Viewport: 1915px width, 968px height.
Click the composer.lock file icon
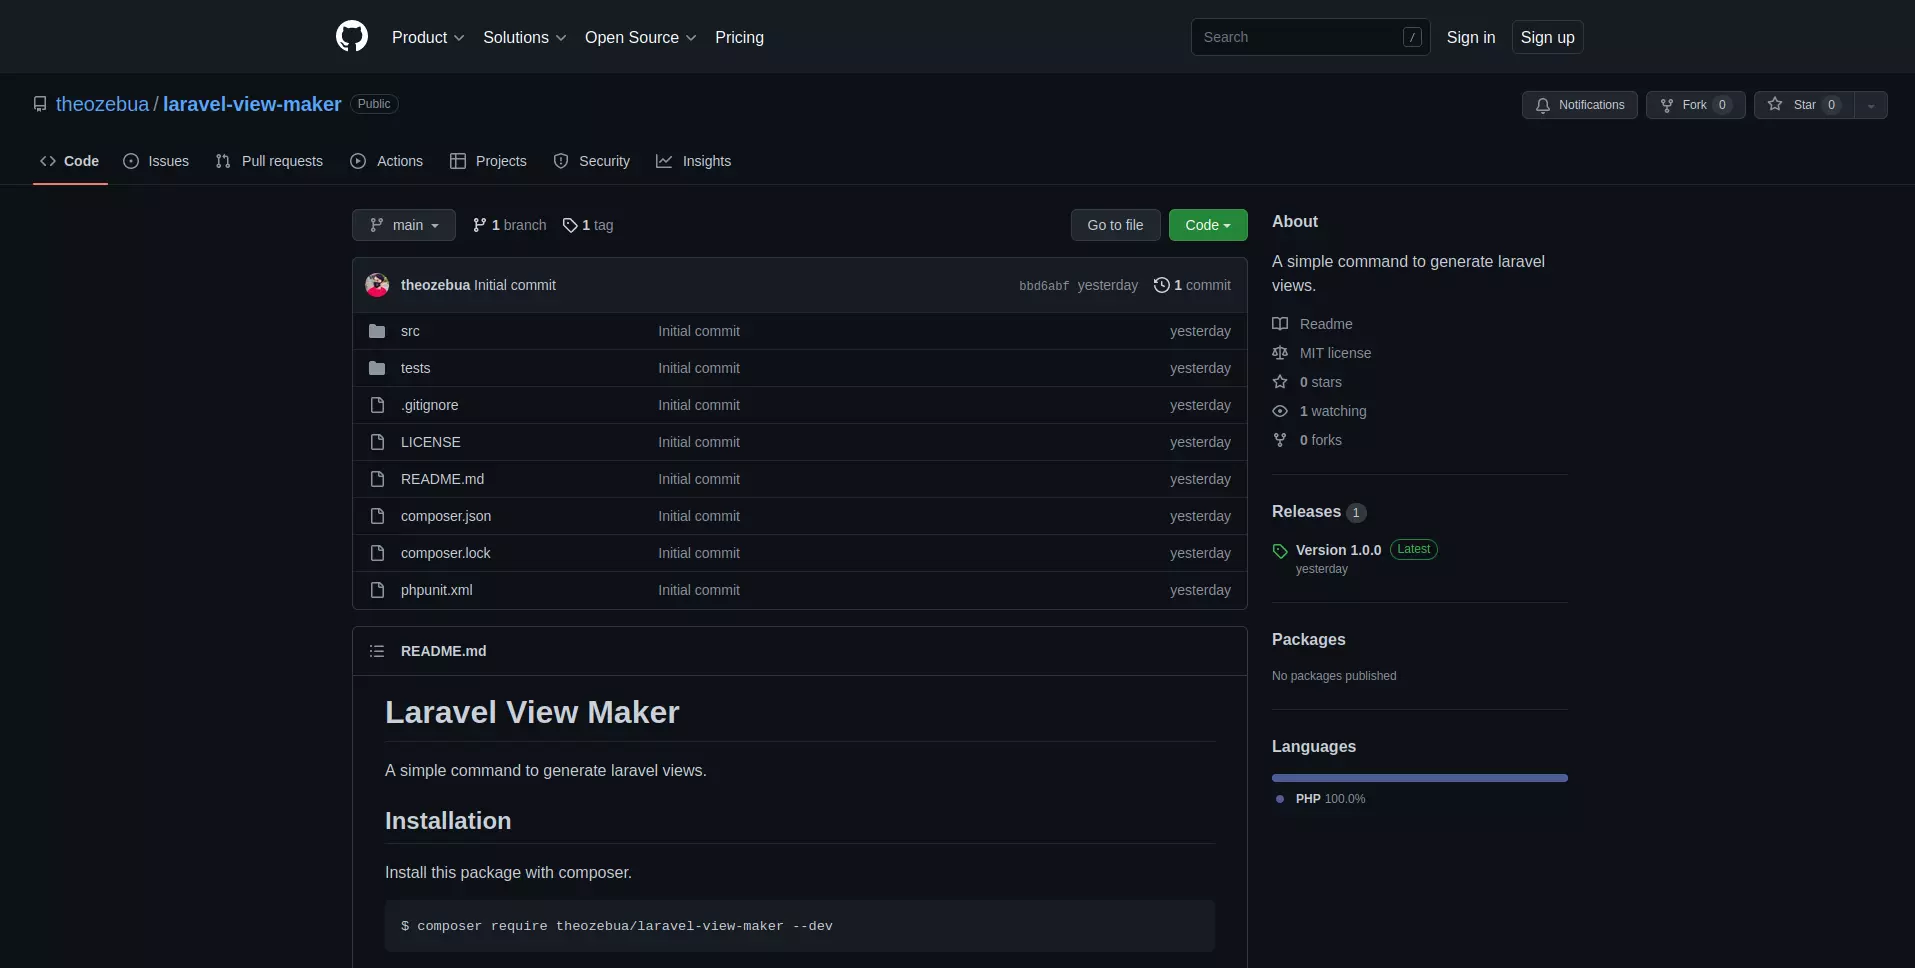tap(377, 553)
